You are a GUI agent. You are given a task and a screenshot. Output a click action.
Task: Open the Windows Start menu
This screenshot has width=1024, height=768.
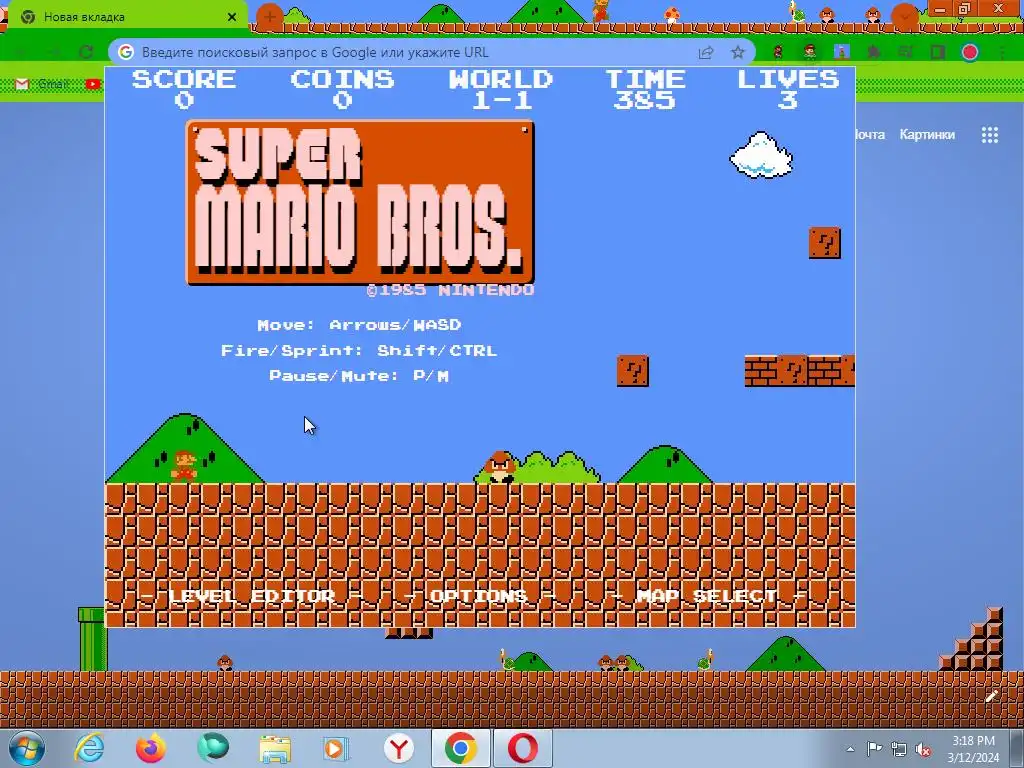(x=25, y=748)
